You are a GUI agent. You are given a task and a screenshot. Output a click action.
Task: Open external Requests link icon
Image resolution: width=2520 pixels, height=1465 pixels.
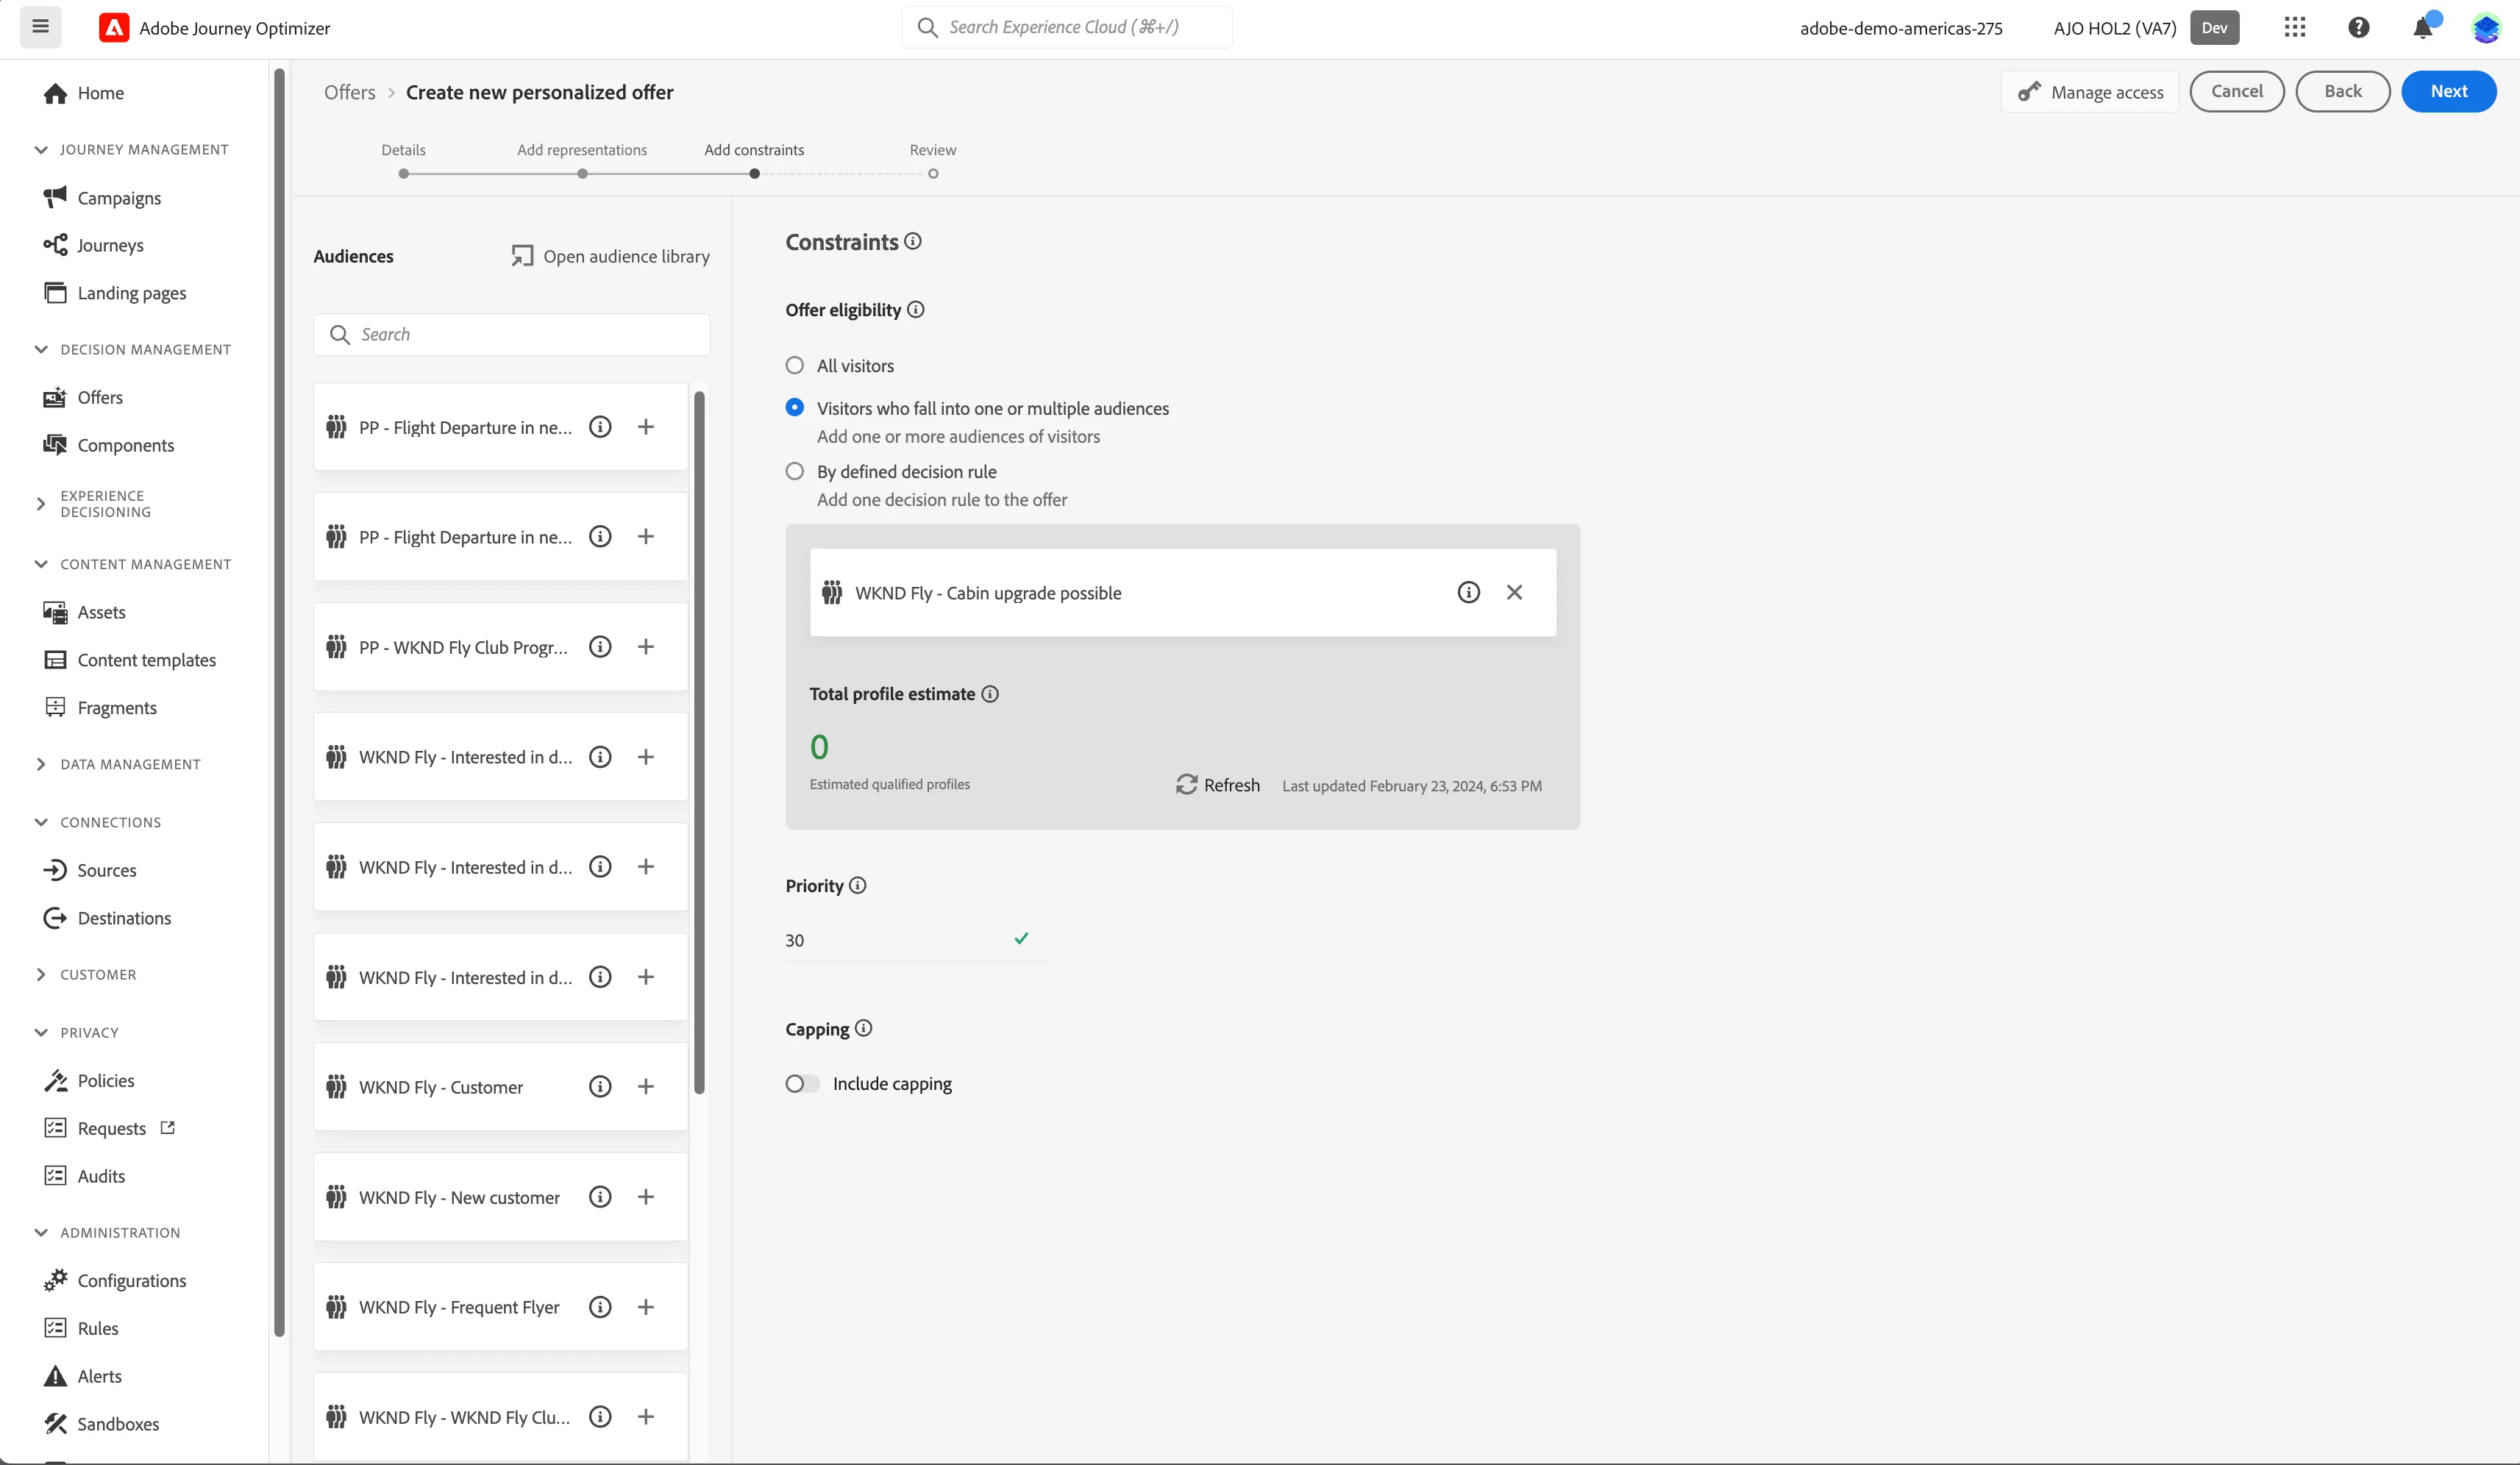(x=168, y=1127)
